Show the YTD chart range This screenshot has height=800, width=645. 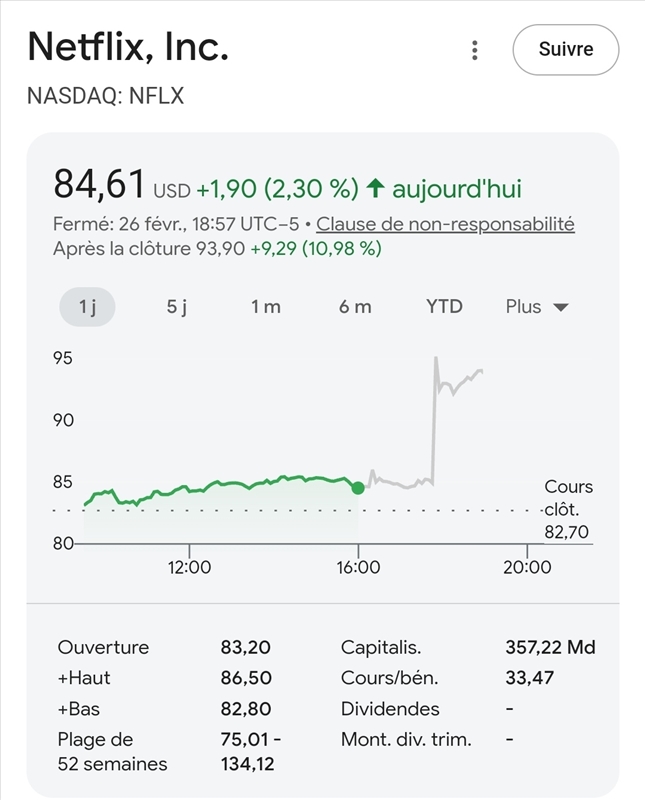pos(444,307)
